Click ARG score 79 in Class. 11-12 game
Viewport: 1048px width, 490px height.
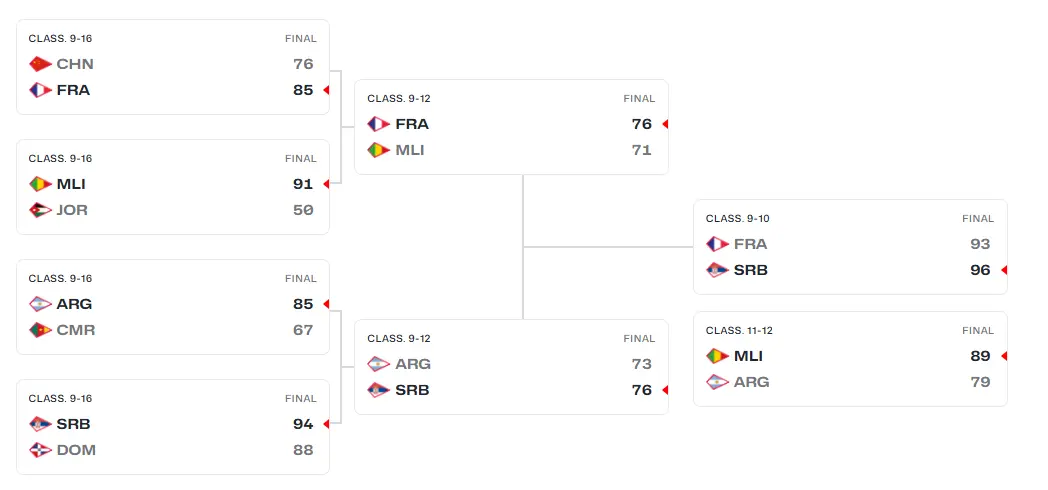click(980, 382)
